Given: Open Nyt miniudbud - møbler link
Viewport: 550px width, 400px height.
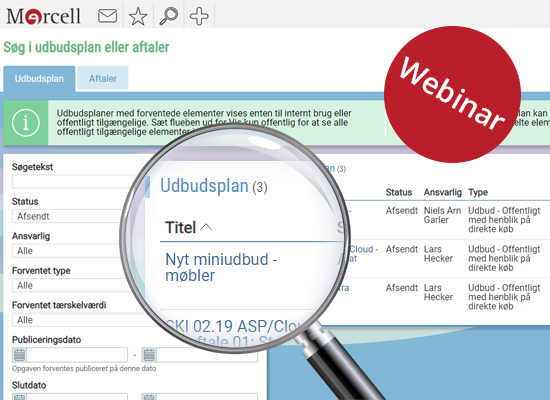Looking at the screenshot, I should tap(221, 267).
